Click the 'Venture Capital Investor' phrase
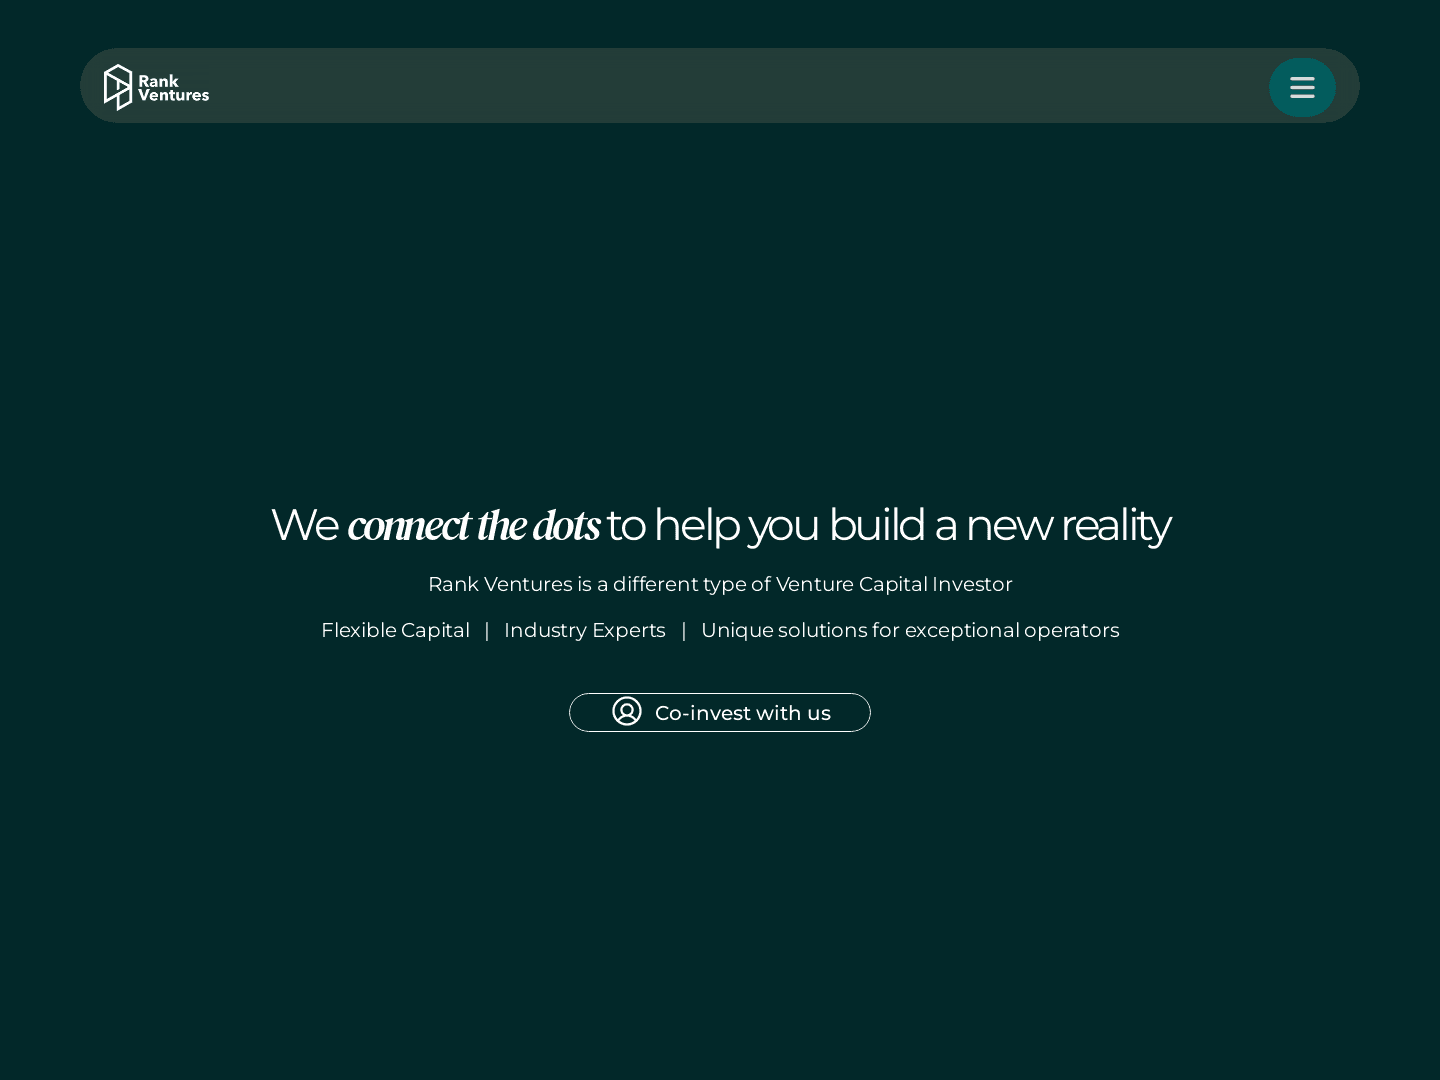This screenshot has height=1080, width=1440. pos(893,584)
